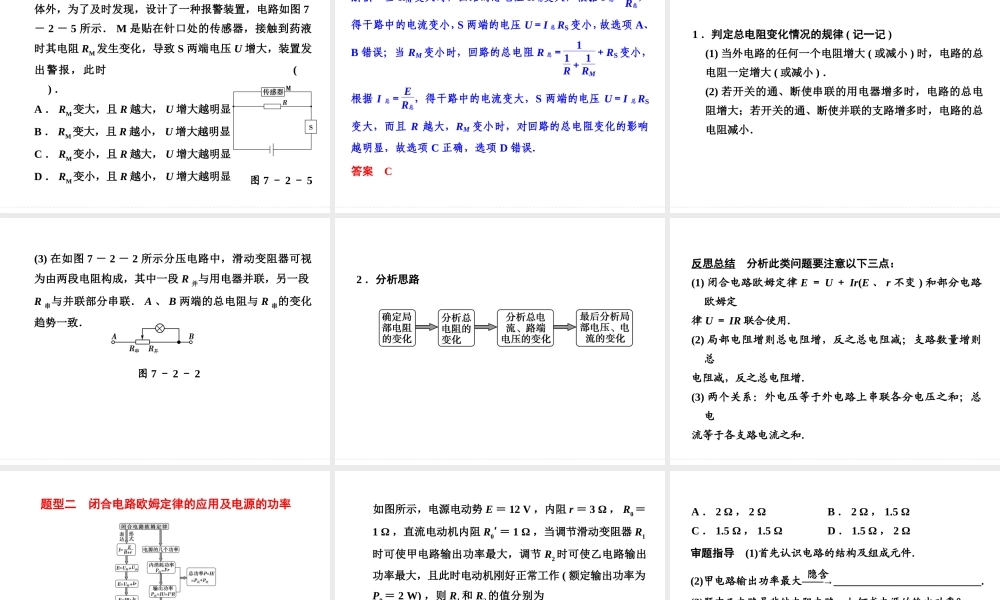Screen dimensions: 1000x600
Task: Select answer 'B．2Ω，1.5Ω'
Action: [869, 511]
